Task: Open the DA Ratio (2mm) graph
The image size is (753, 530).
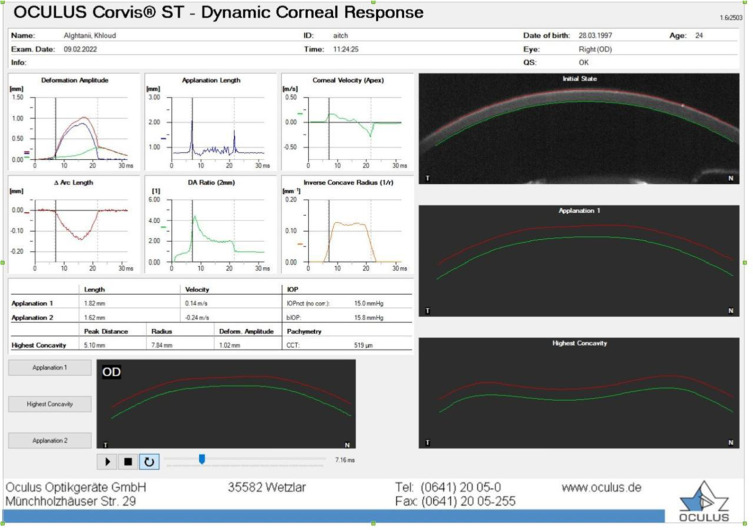Action: 211,225
